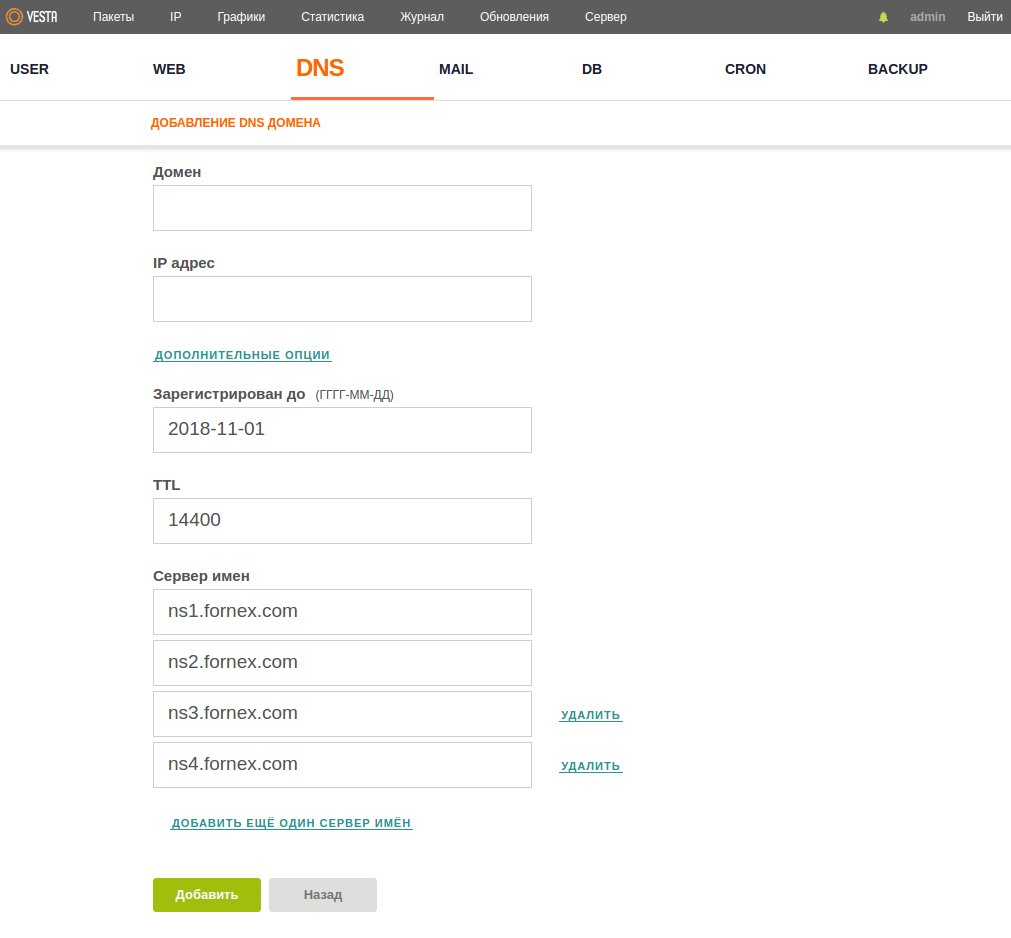Edit the Зарегистрирован до date field
Viewport: 1011px width, 938px height.
click(342, 430)
